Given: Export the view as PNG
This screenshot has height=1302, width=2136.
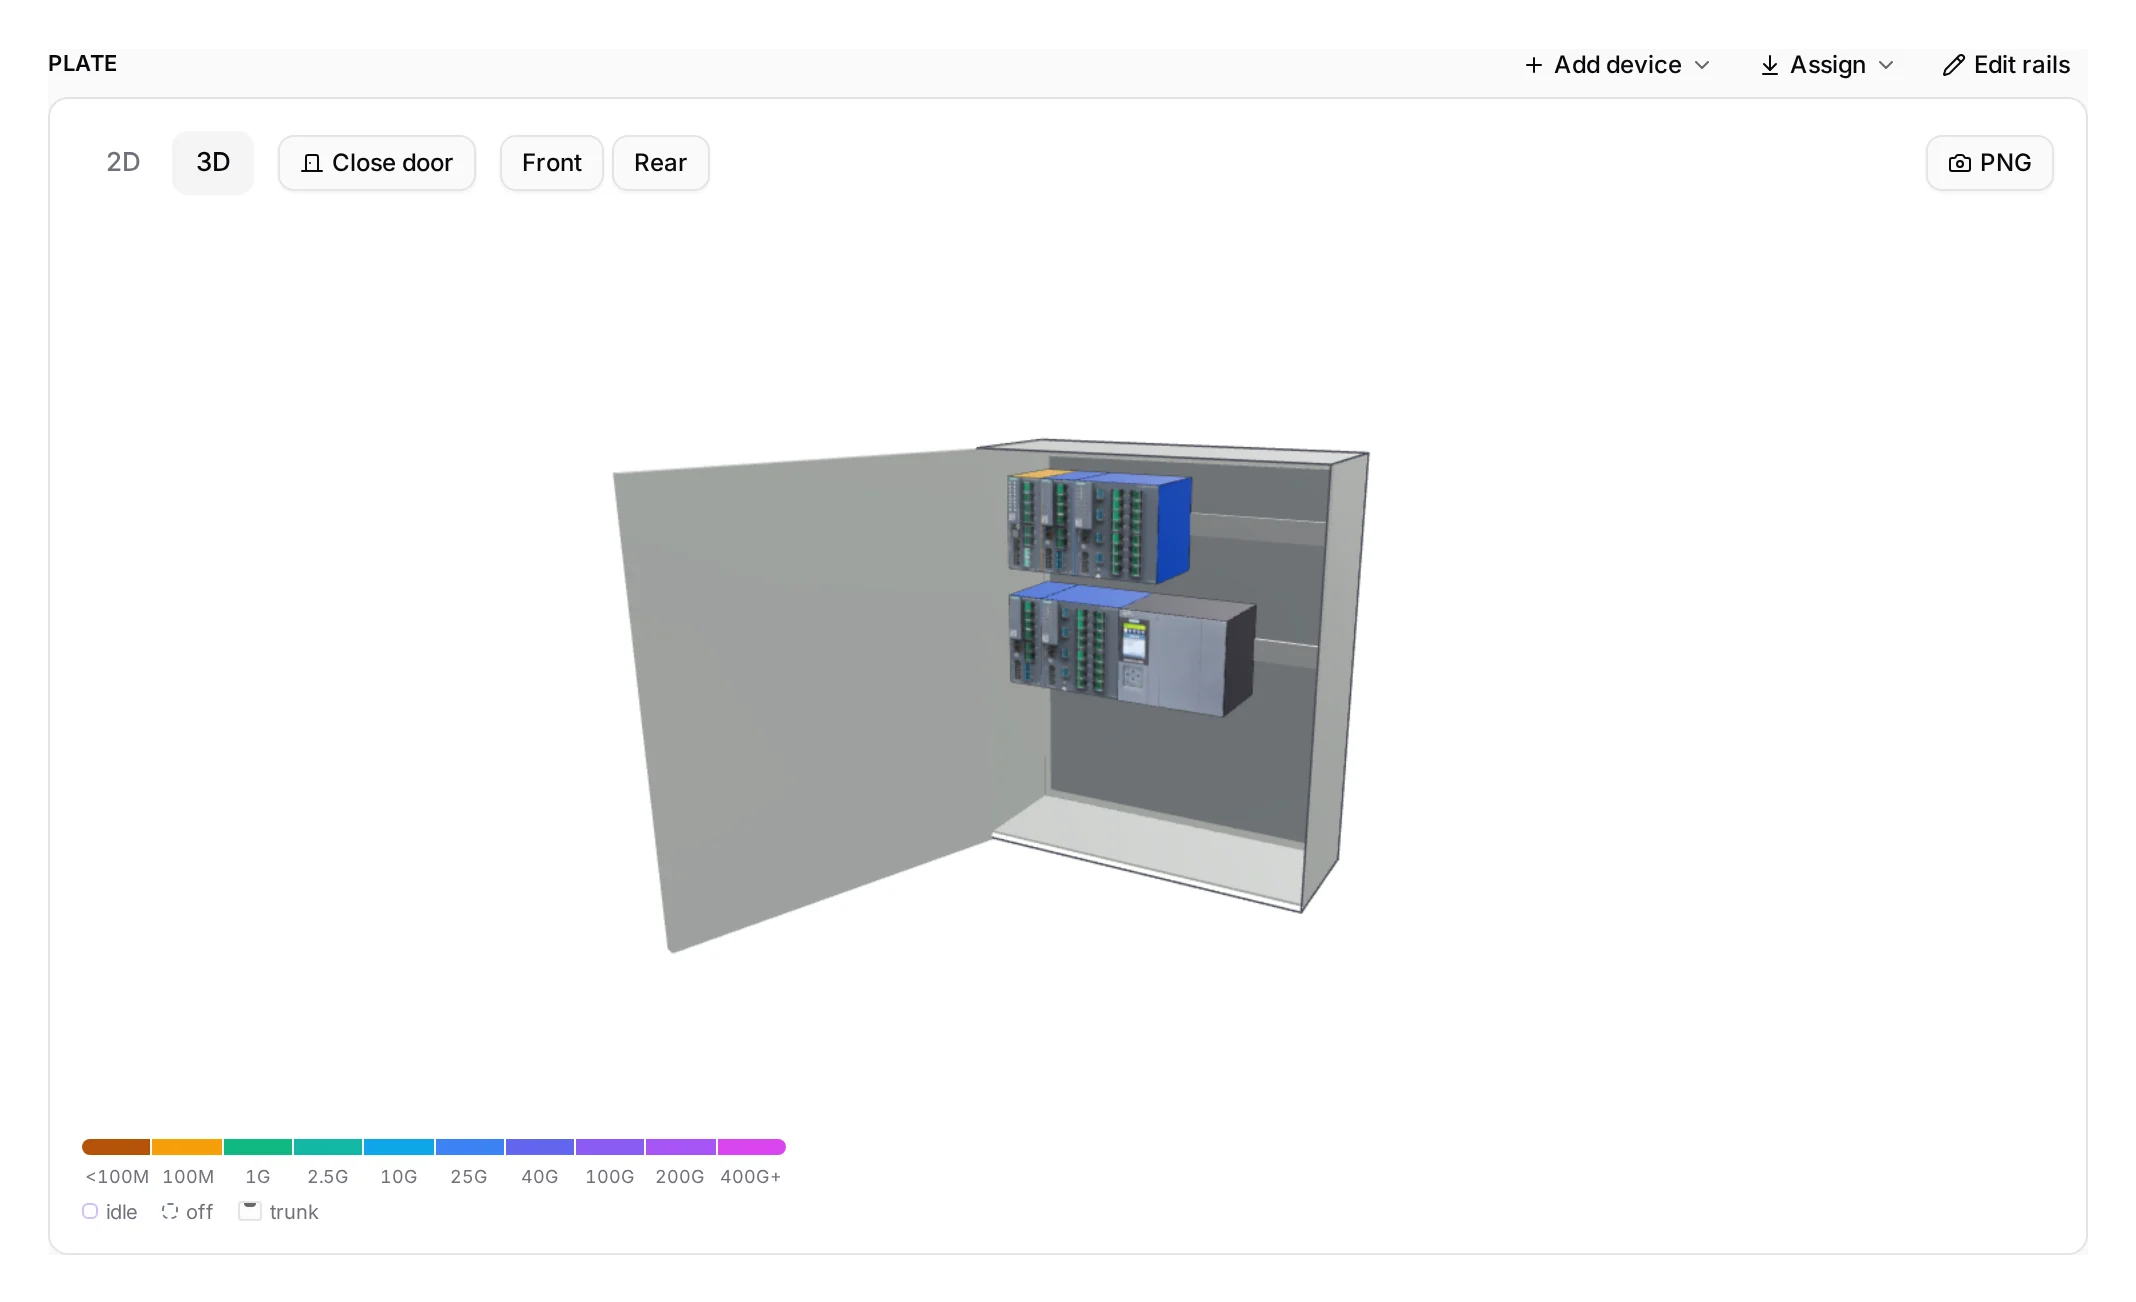Looking at the screenshot, I should (x=1990, y=163).
